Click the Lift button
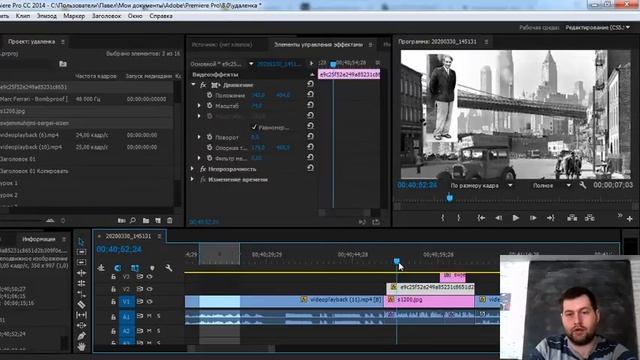 (x=572, y=218)
